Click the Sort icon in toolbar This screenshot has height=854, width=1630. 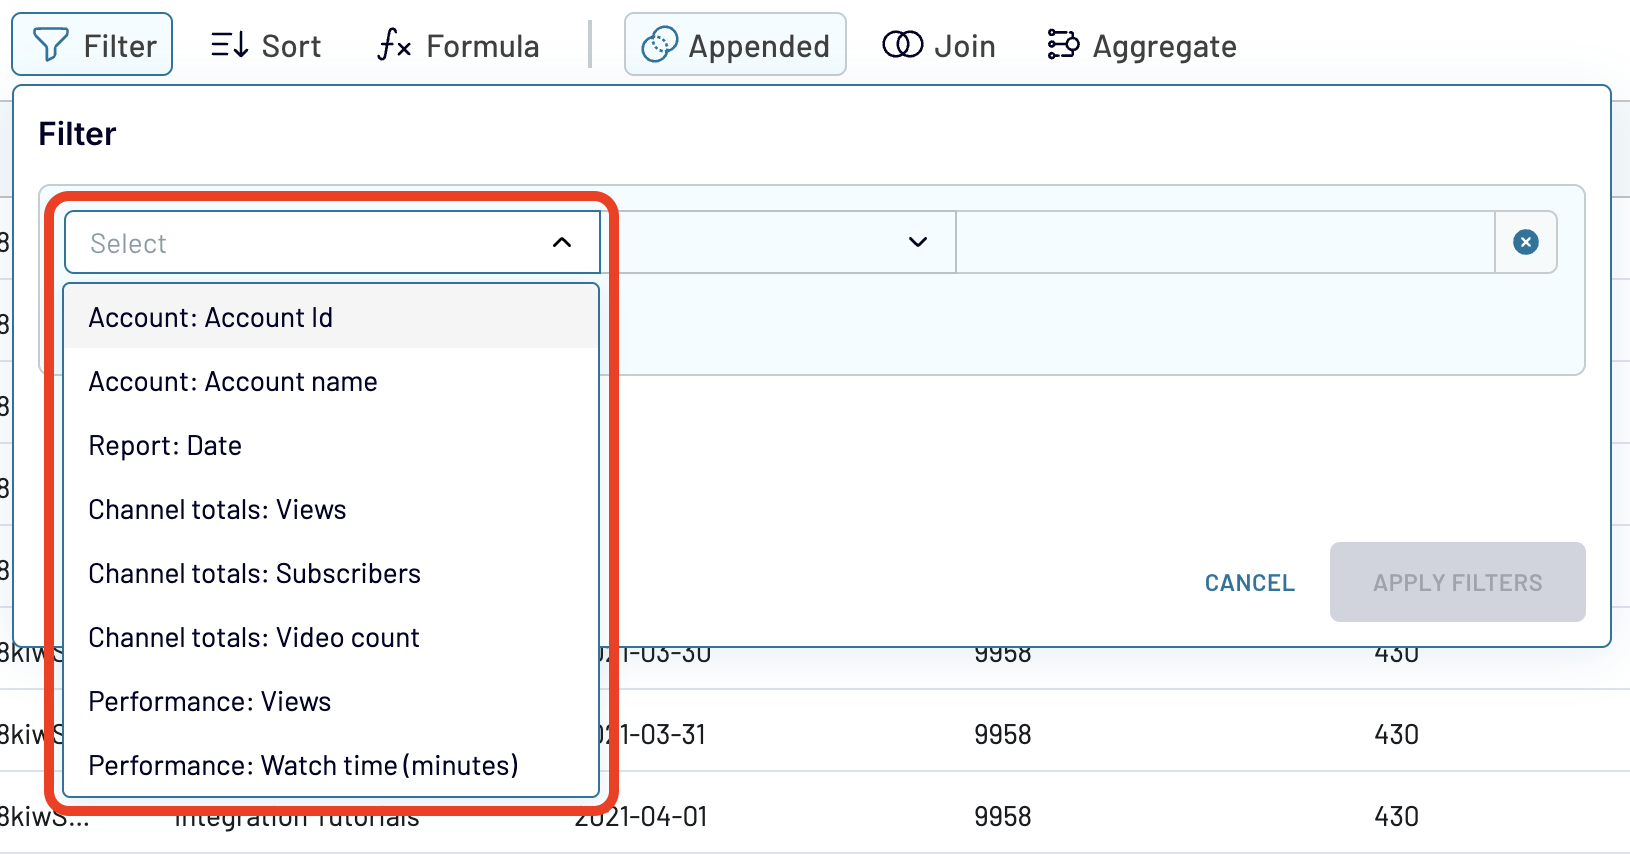tap(229, 45)
